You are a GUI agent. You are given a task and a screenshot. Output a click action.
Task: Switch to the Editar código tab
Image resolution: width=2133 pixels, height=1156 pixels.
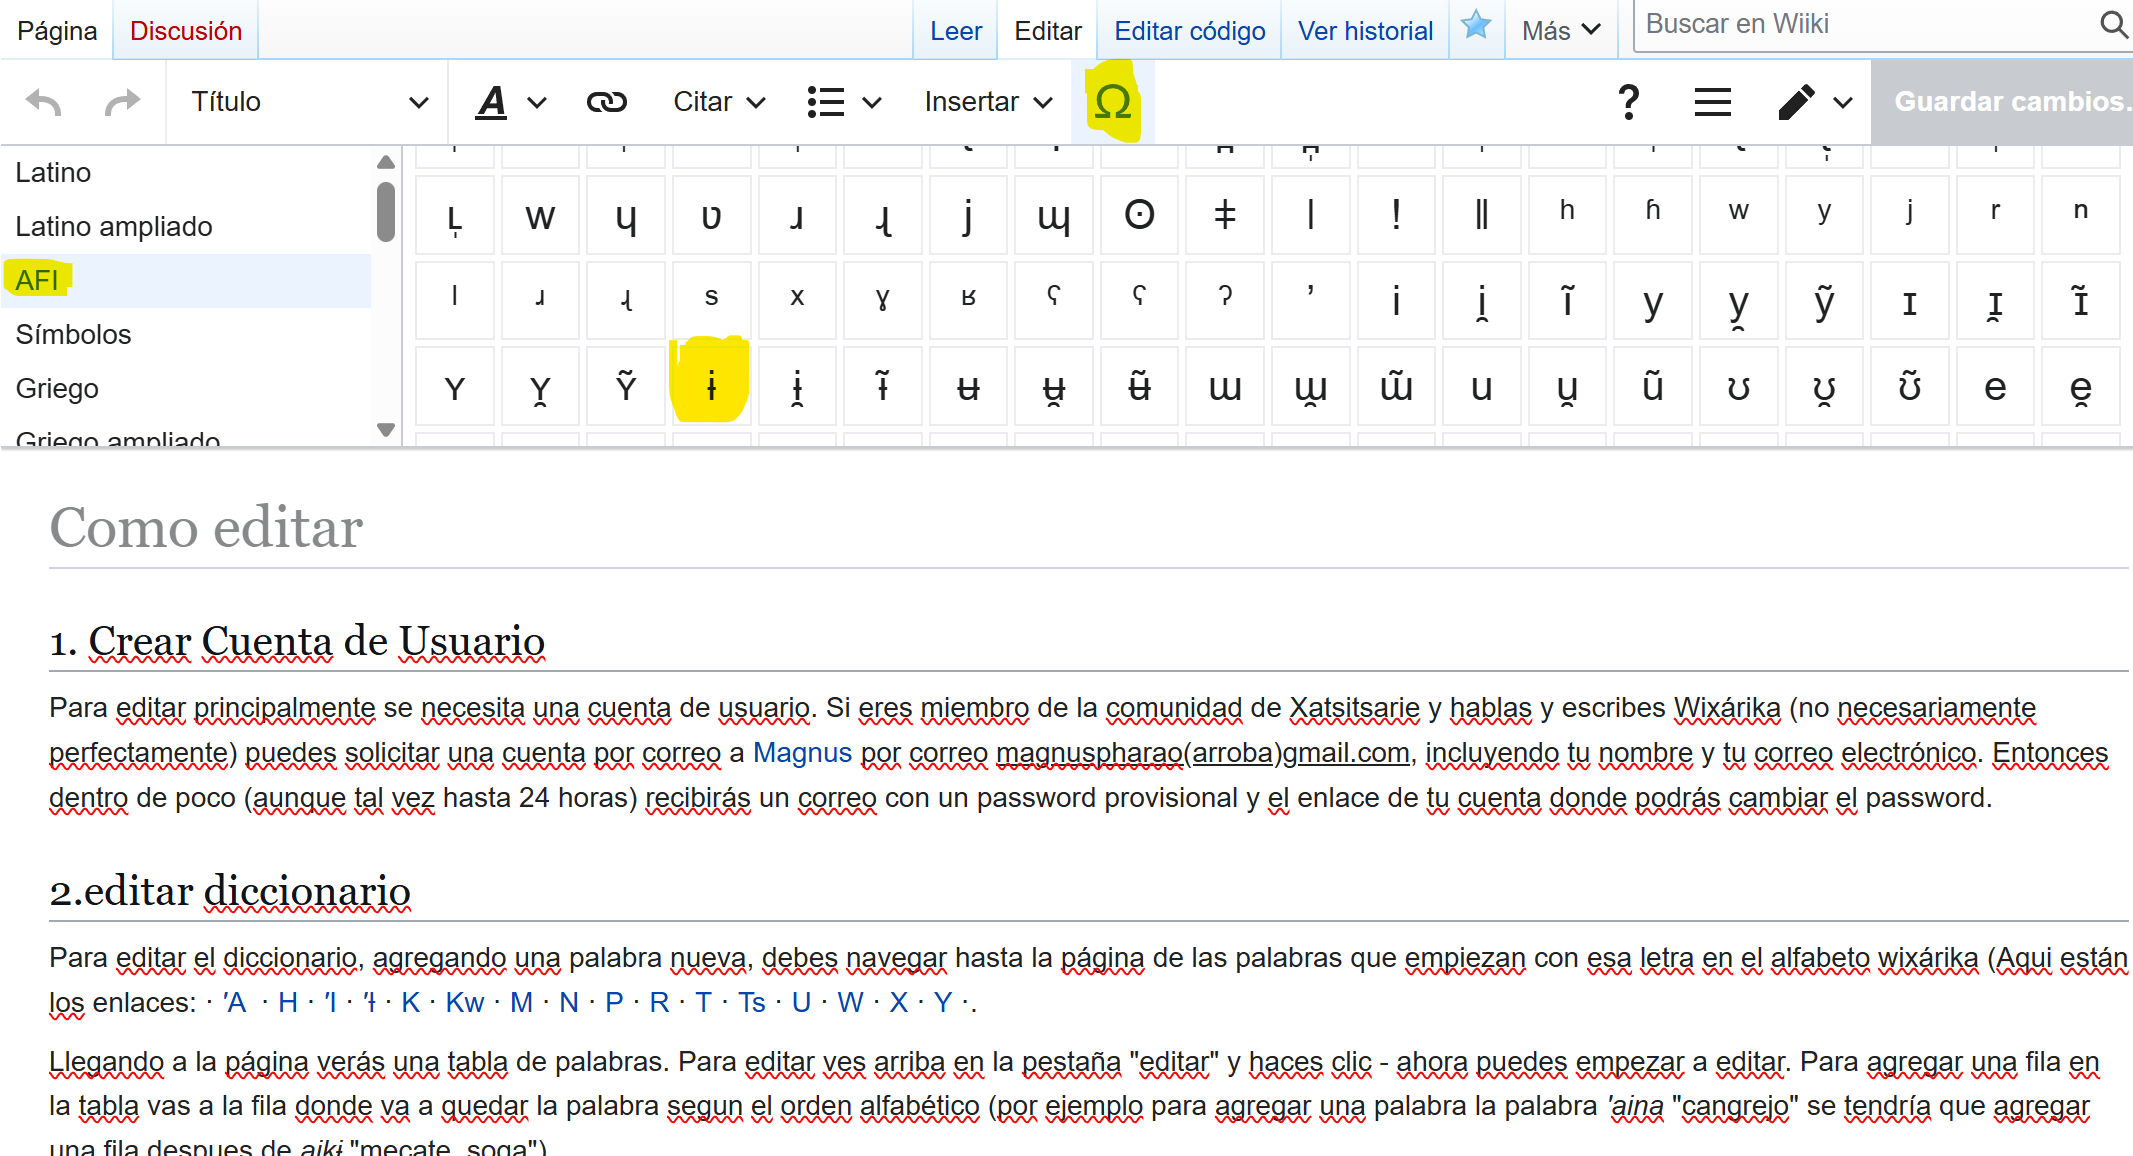tap(1189, 31)
